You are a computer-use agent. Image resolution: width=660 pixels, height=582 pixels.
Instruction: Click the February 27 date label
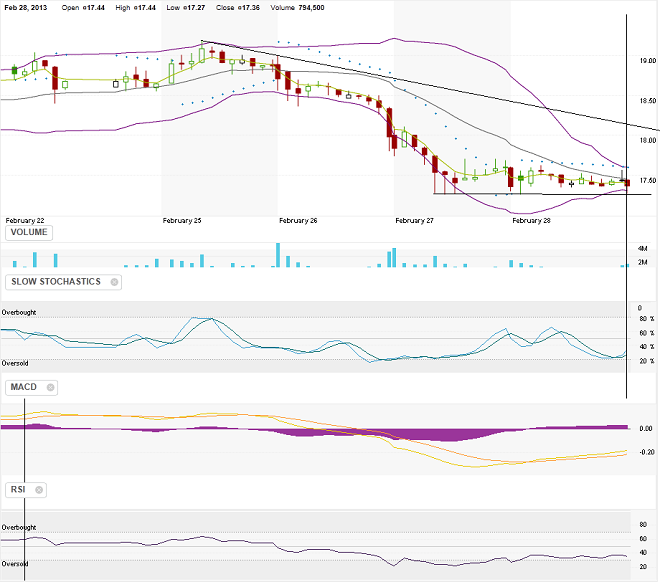[415, 220]
